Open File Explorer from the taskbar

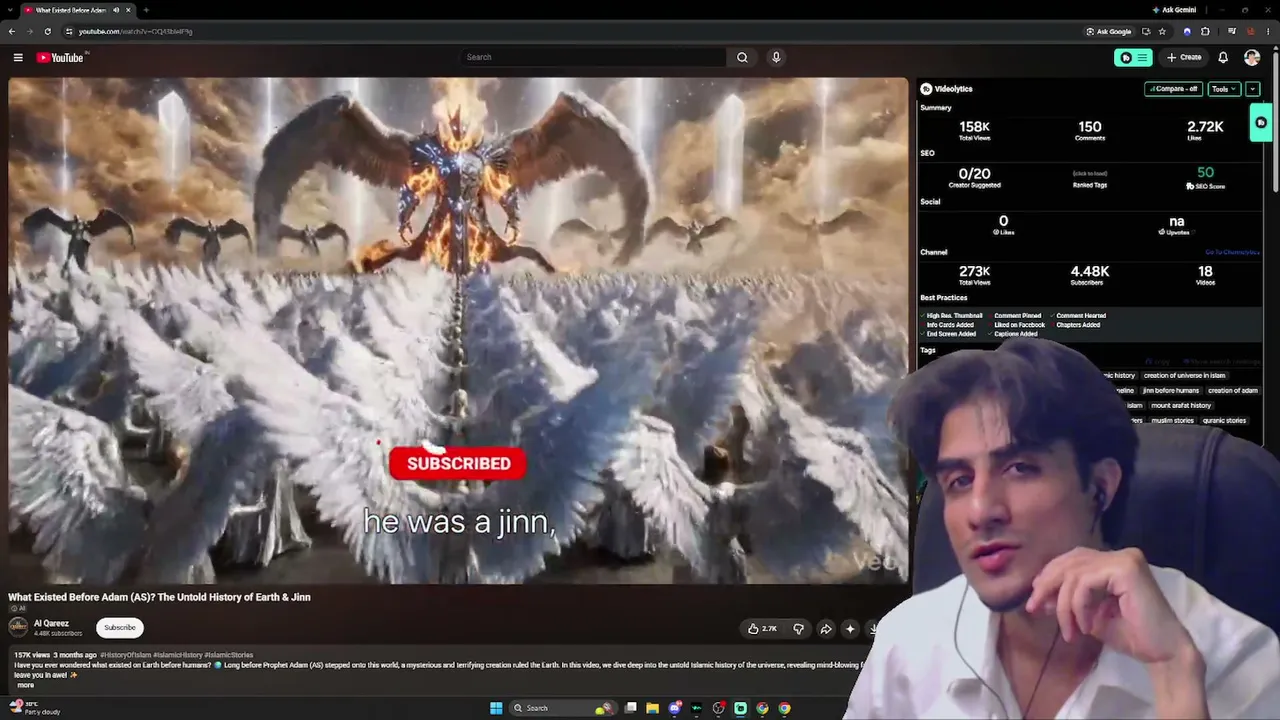click(653, 708)
